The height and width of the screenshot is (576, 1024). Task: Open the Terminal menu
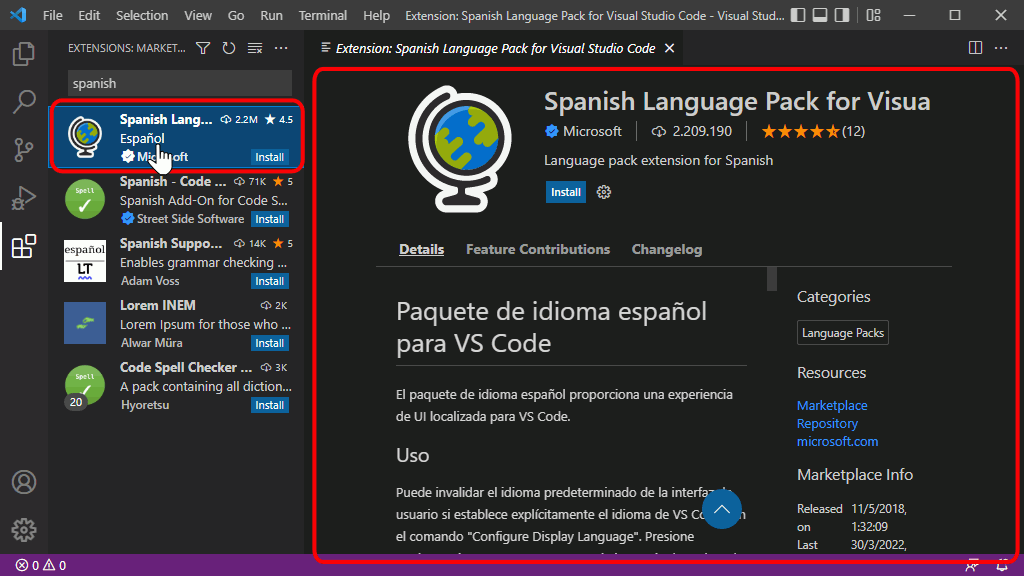[x=323, y=15]
